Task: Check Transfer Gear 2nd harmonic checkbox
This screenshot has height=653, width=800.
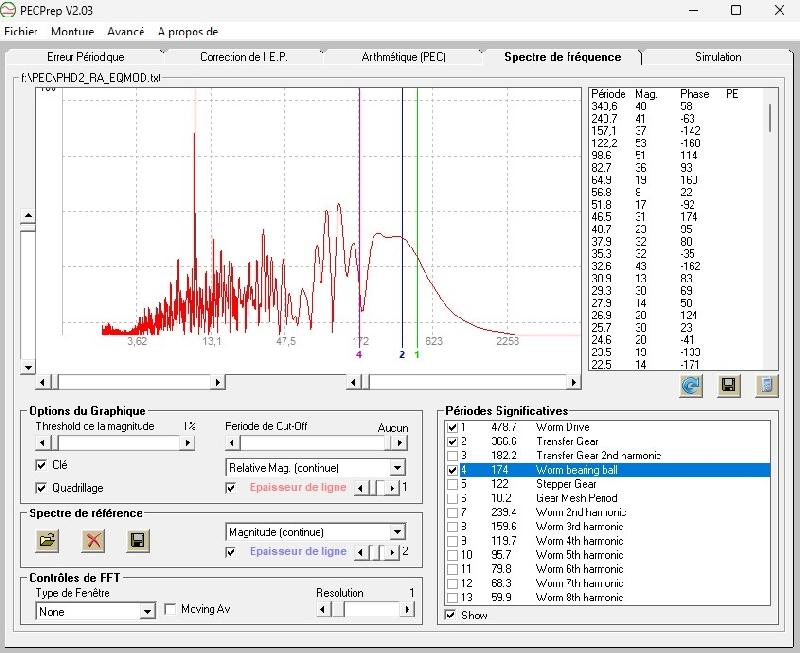Action: (x=452, y=456)
